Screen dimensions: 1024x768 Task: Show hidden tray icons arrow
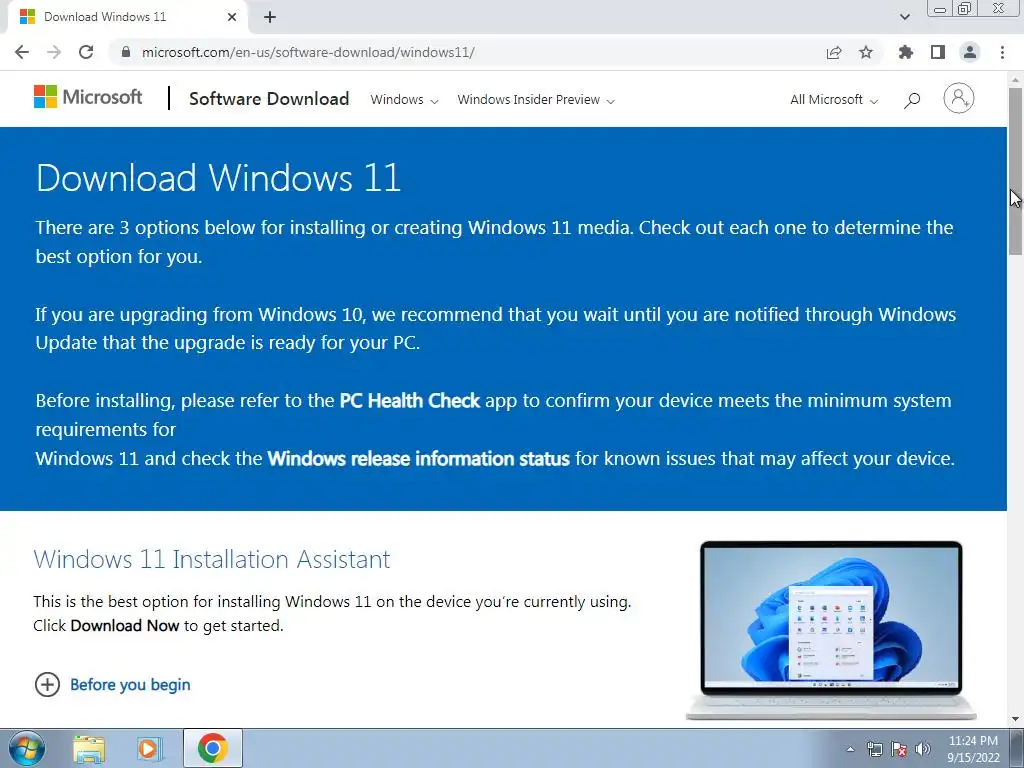coord(850,749)
